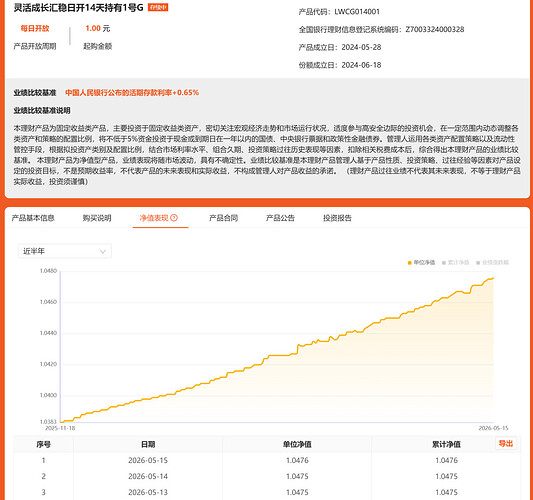
Task: Click the product title 灵活成长汇稳日开14天持有1号G
Action: pyautogui.click(x=79, y=7)
